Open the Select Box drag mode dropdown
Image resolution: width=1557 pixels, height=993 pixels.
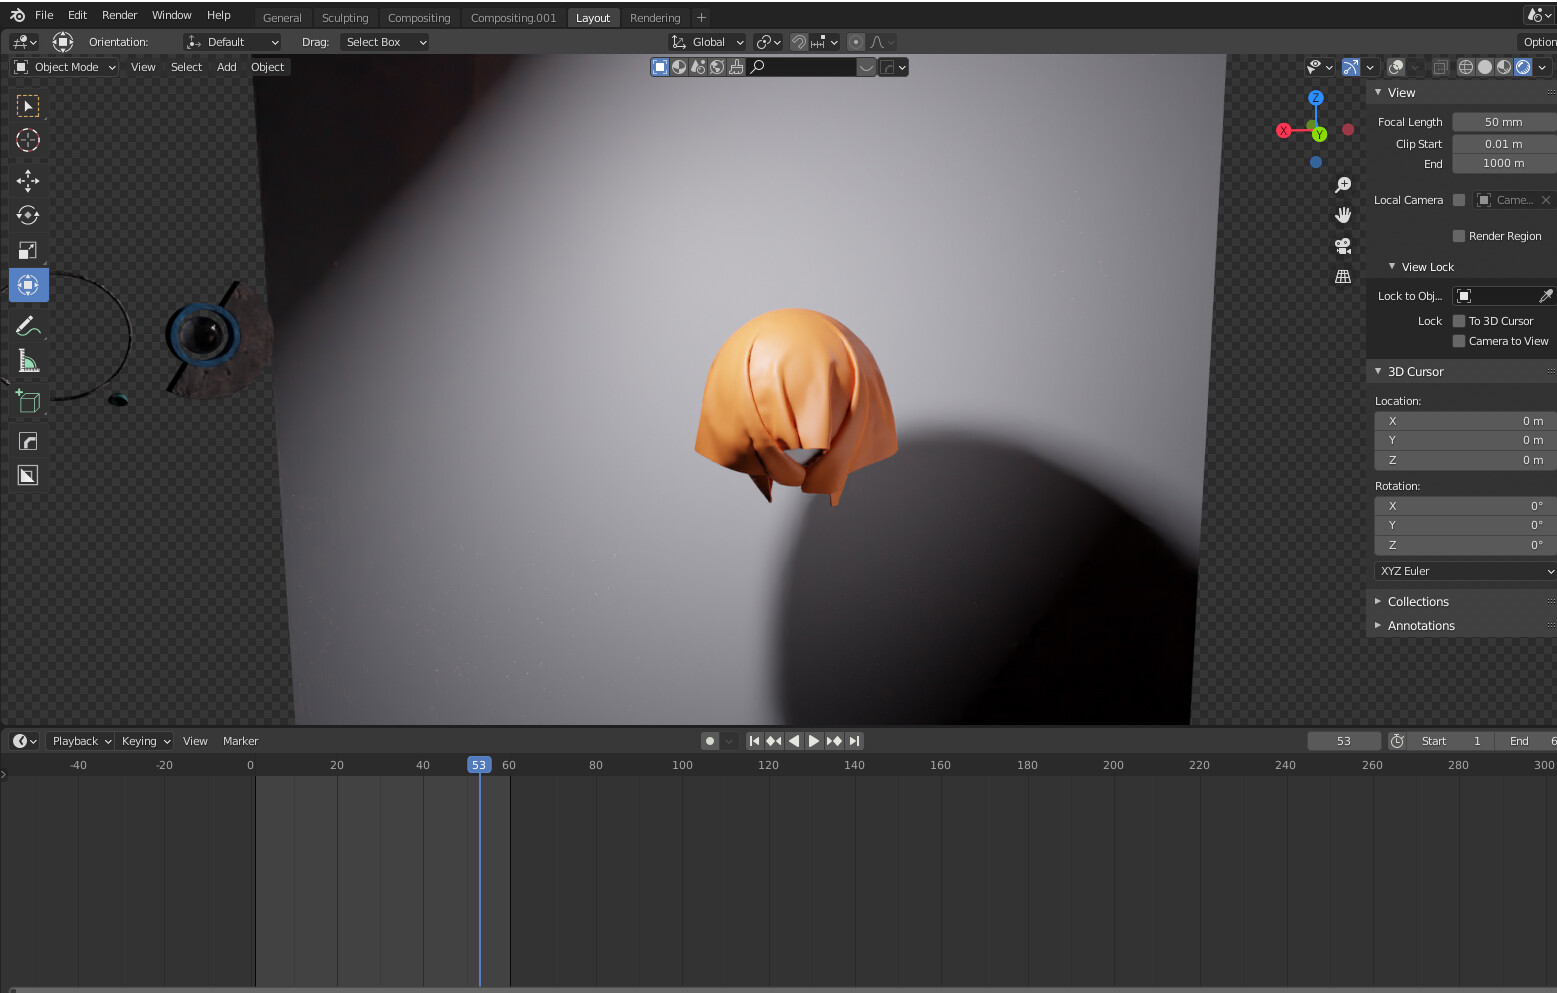(x=385, y=42)
